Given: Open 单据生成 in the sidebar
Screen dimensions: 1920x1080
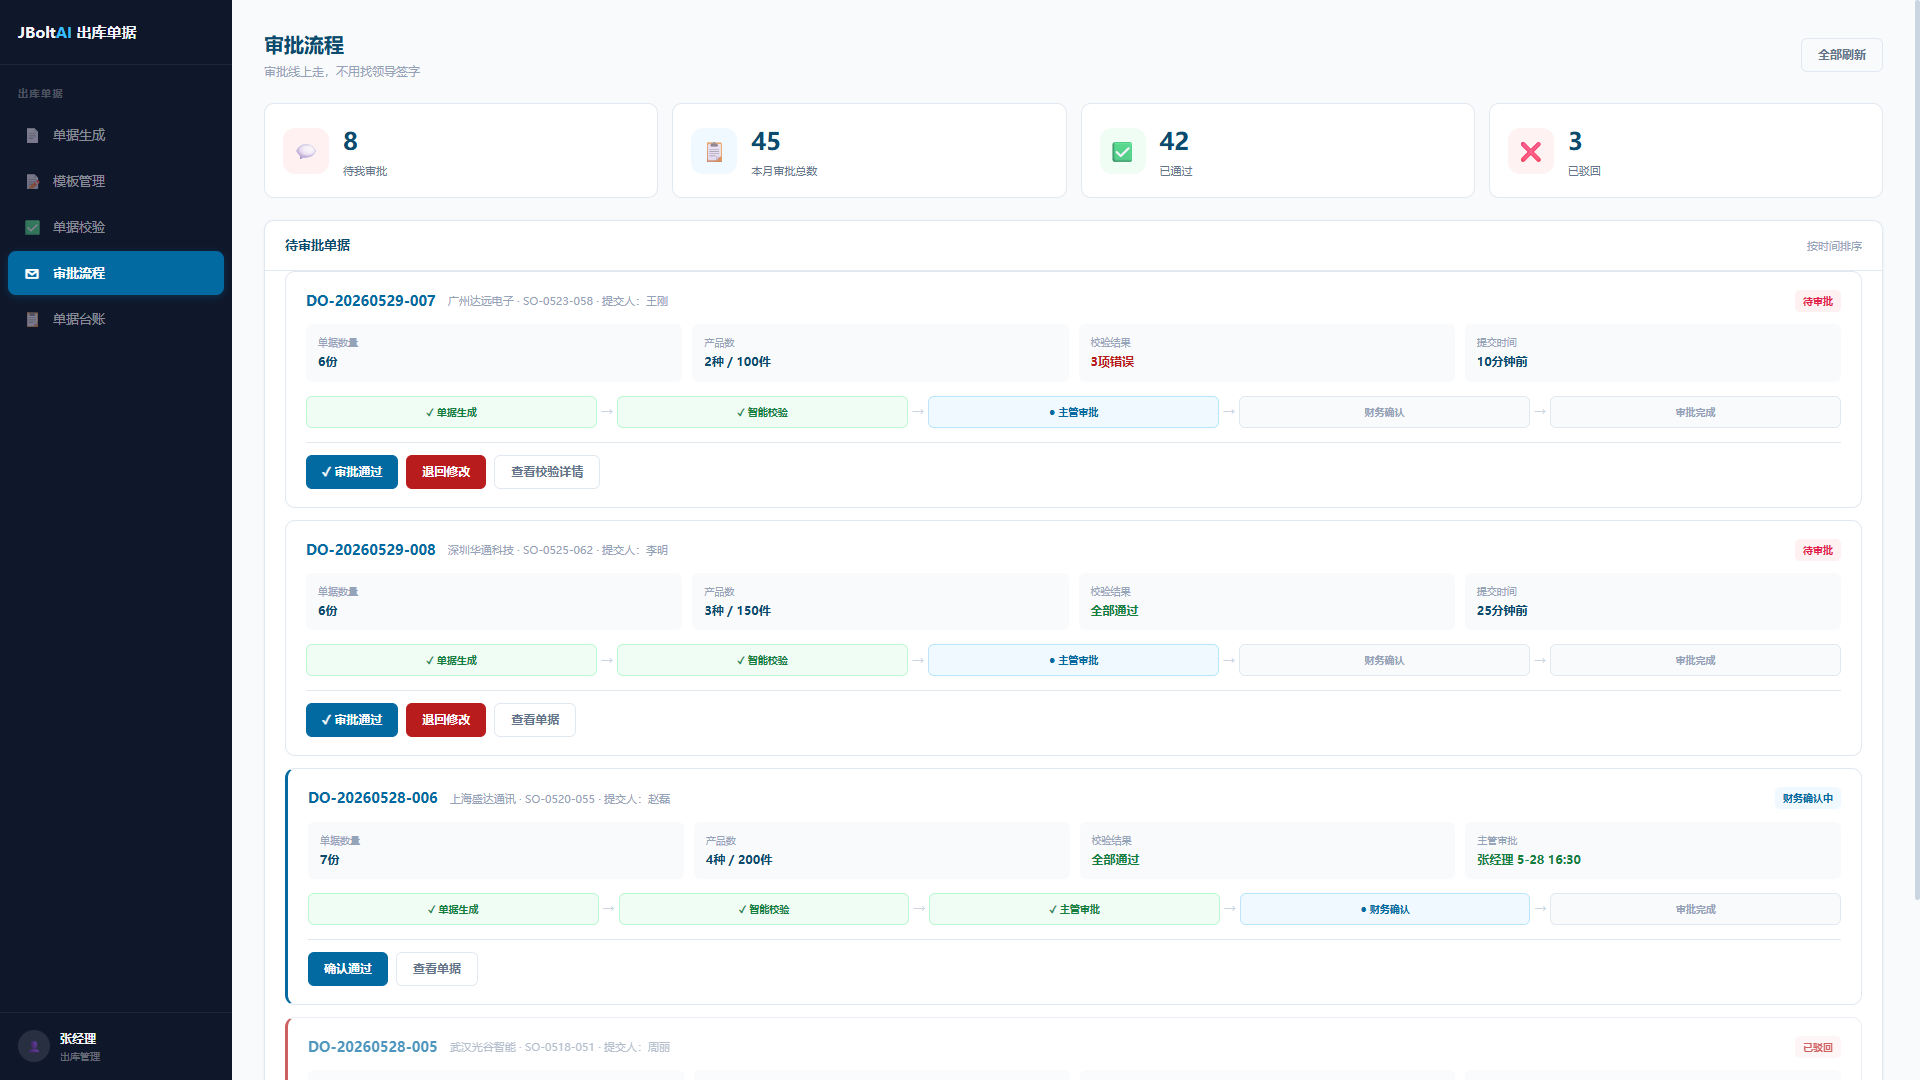Looking at the screenshot, I should [116, 135].
